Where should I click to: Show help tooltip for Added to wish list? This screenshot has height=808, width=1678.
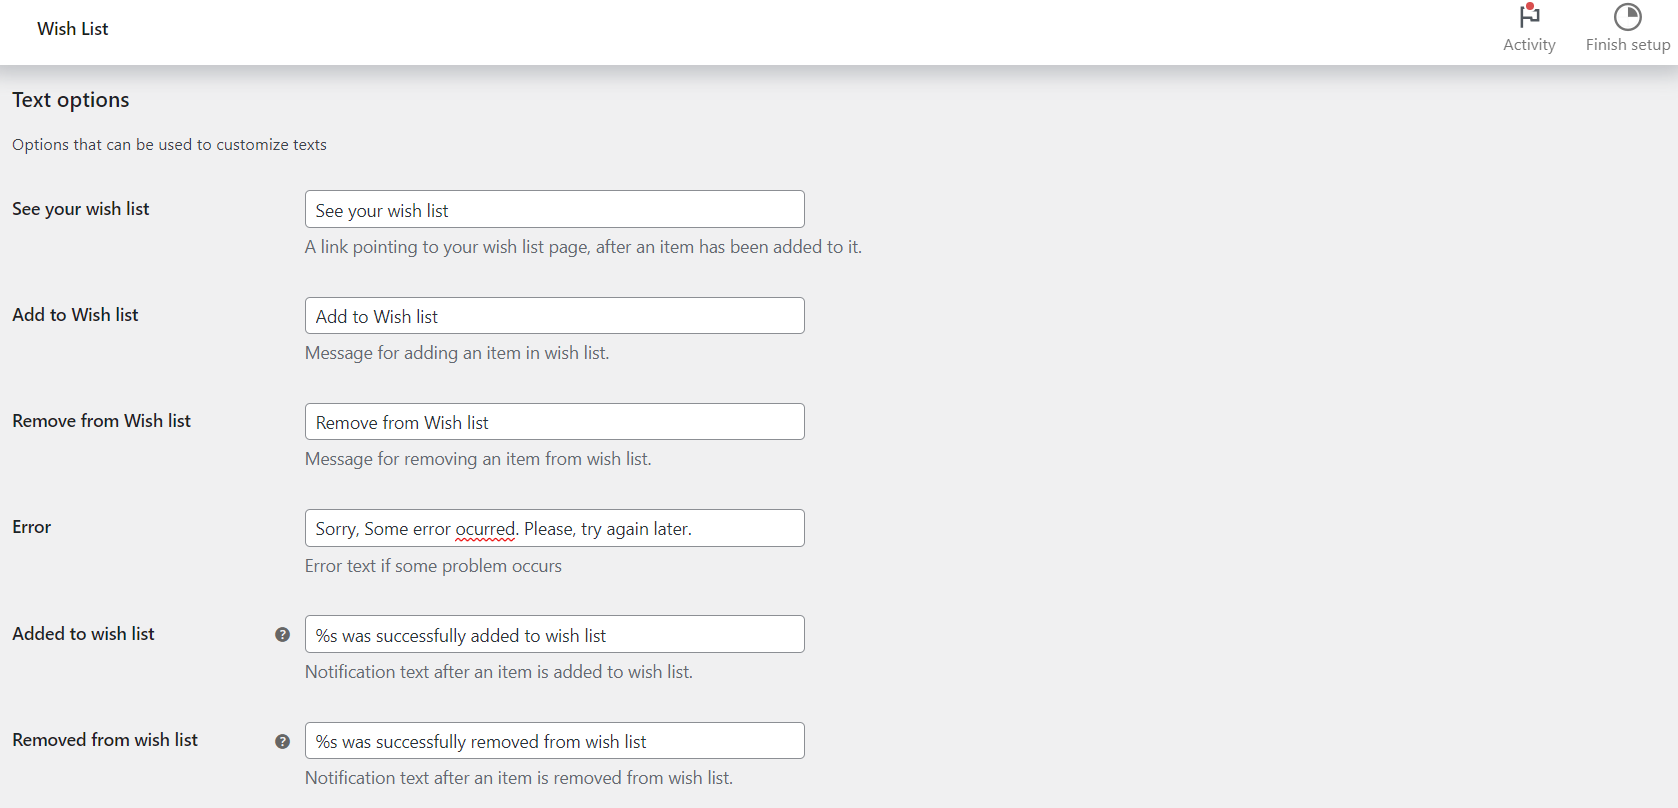pyautogui.click(x=282, y=634)
